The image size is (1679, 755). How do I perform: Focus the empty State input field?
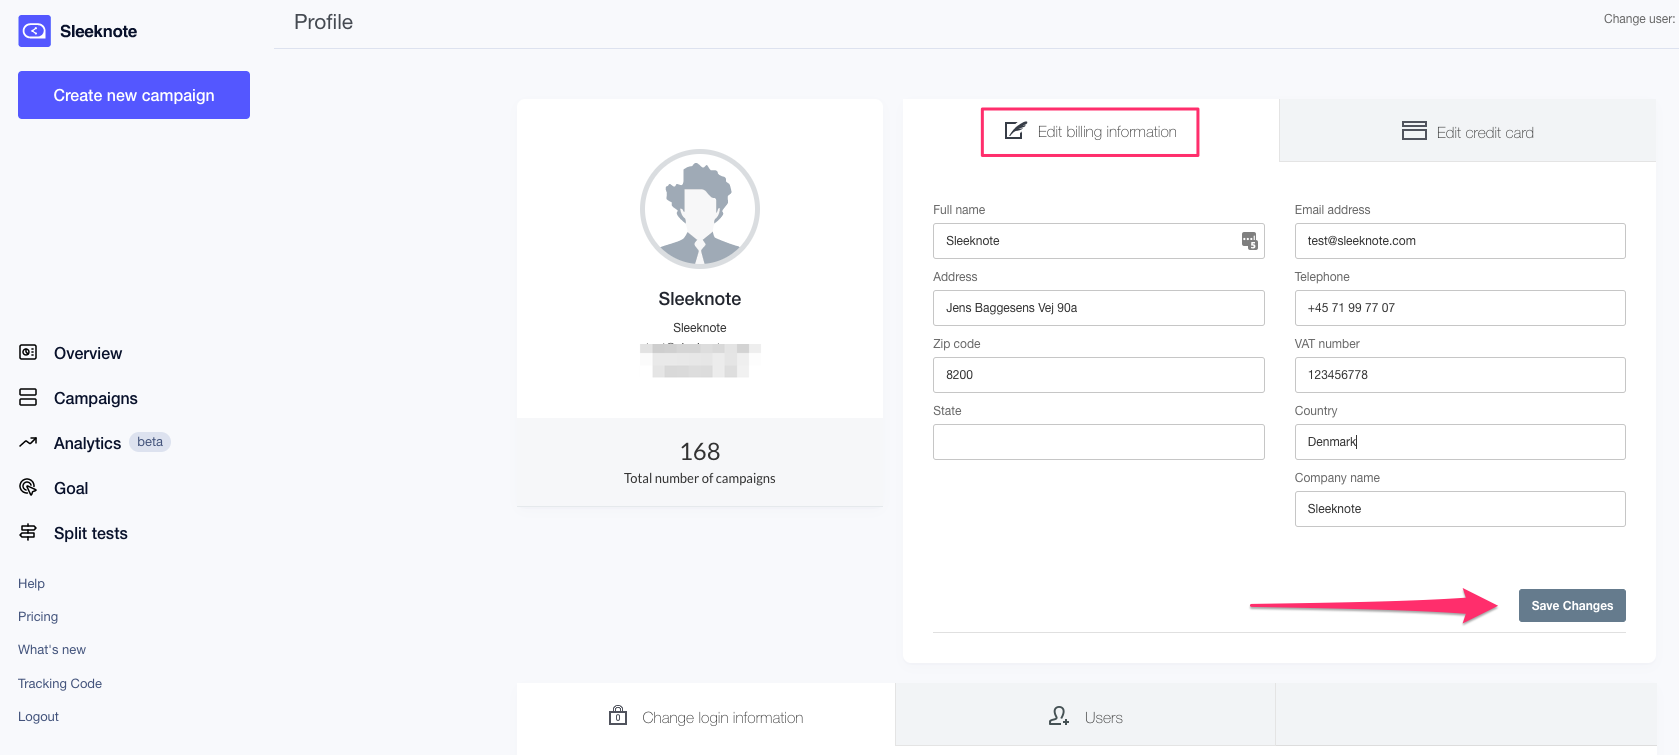pos(1098,442)
